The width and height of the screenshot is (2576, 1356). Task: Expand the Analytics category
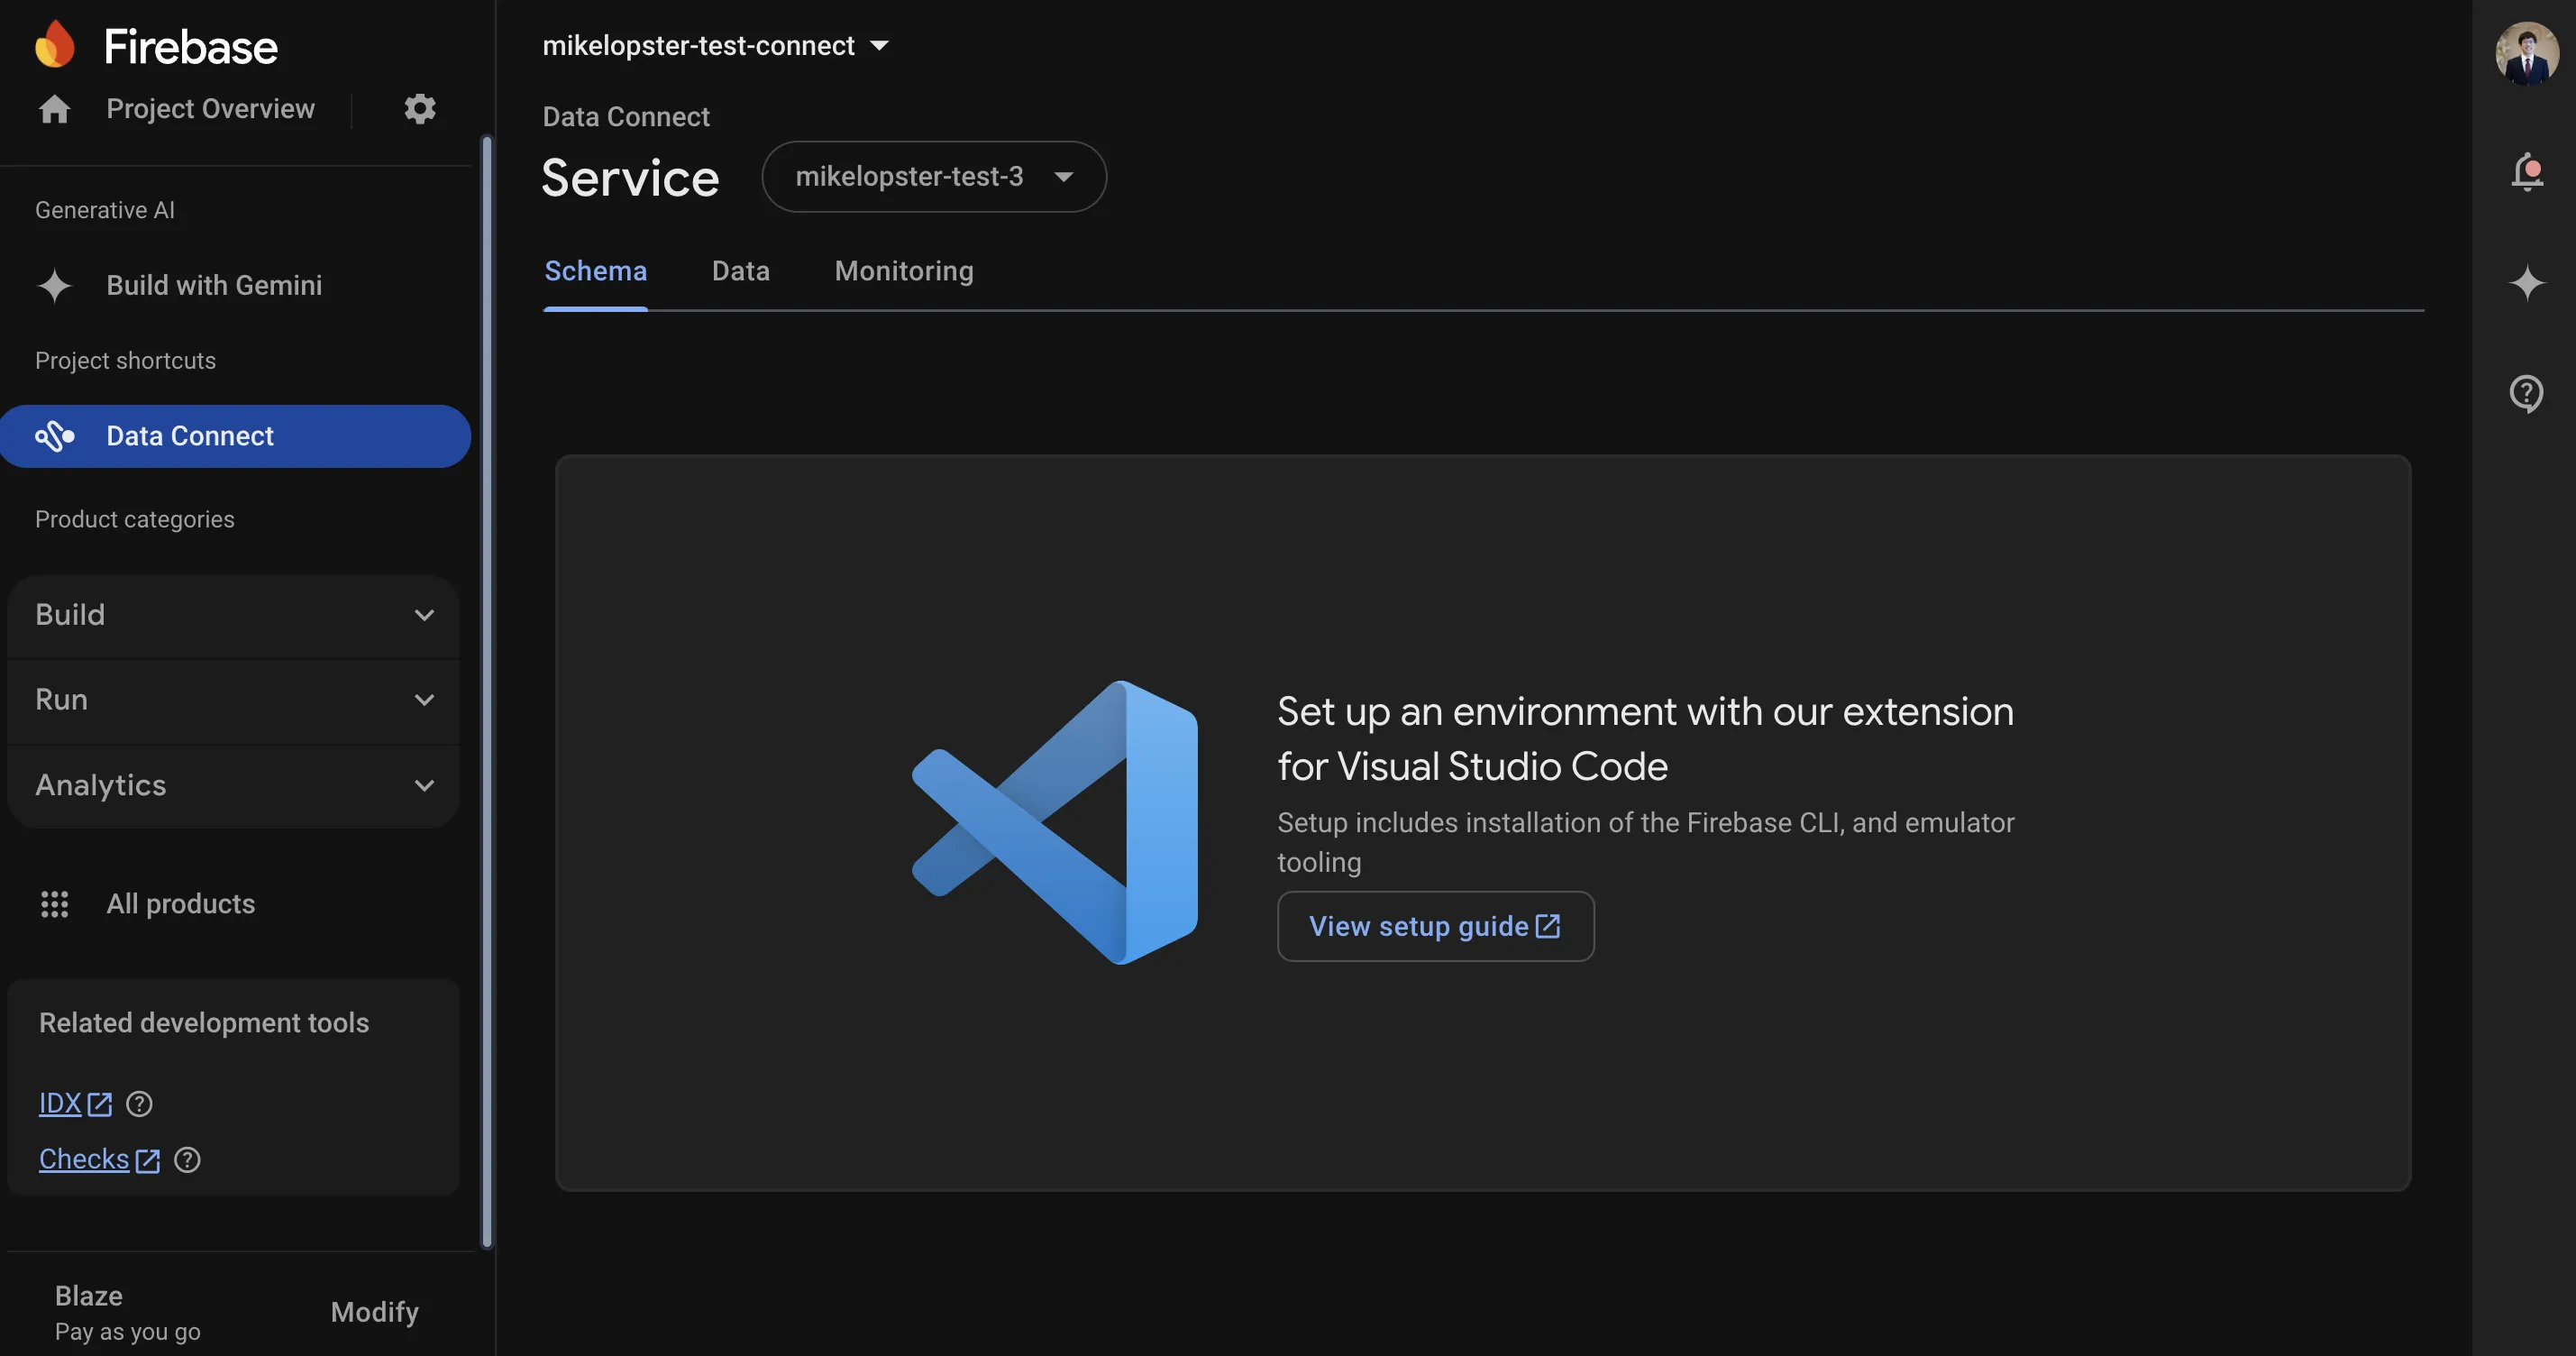[233, 786]
